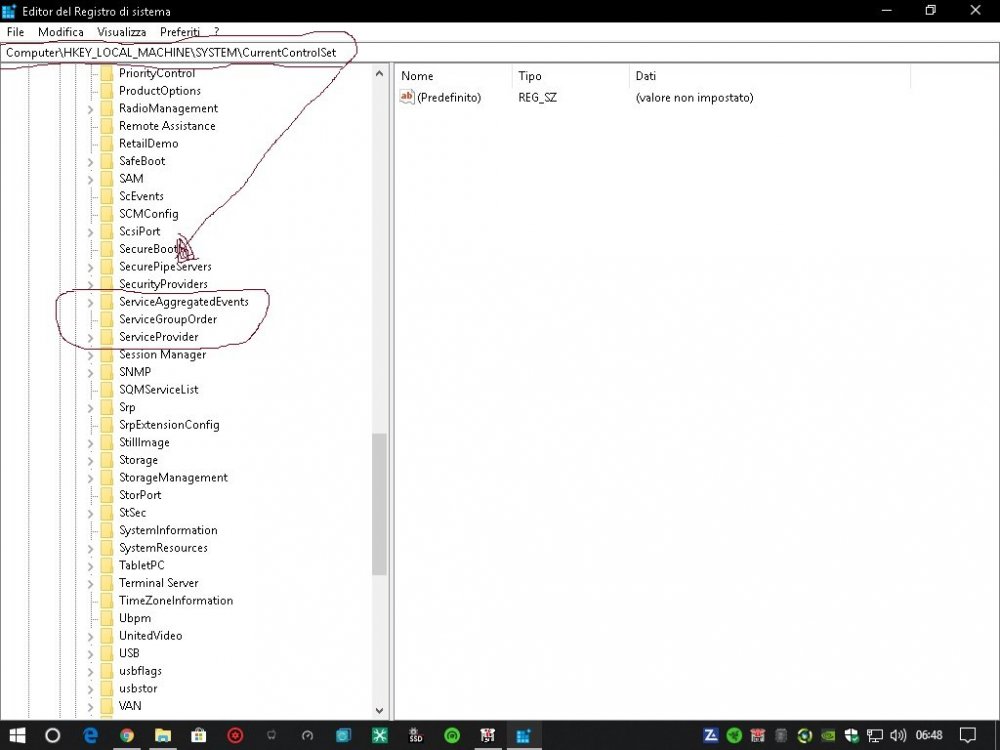Click the ProductOptions folder icon
The image size is (1000, 750).
point(107,91)
